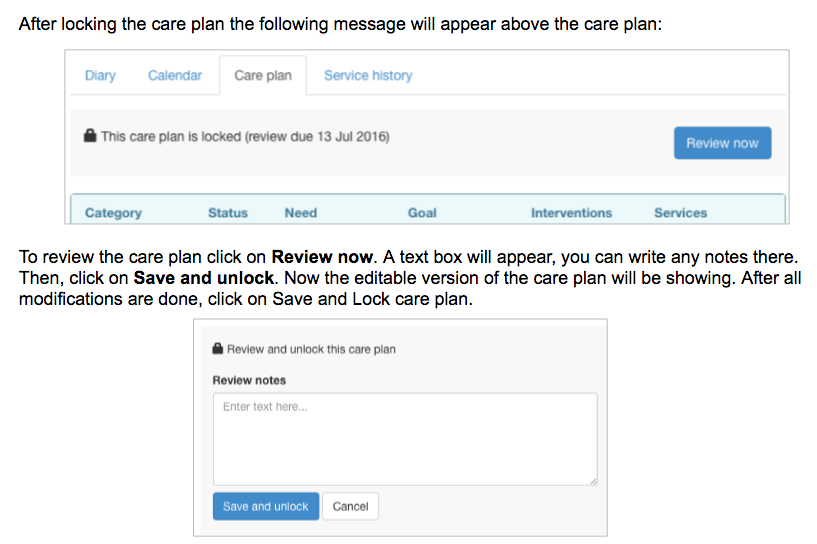Viewport: 817px width, 544px height.
Task: Click Save and unlock button
Action: [x=266, y=506]
